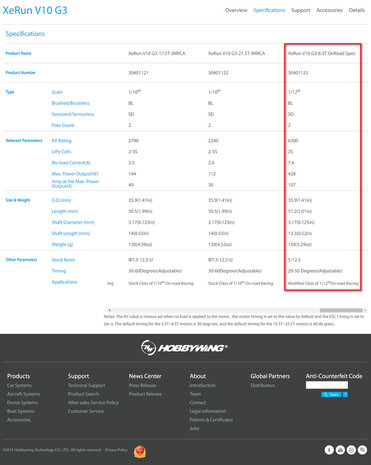The width and height of the screenshot is (371, 465).
Task: Click the left arrow of the horizontal scrollbar
Action: click(109, 310)
